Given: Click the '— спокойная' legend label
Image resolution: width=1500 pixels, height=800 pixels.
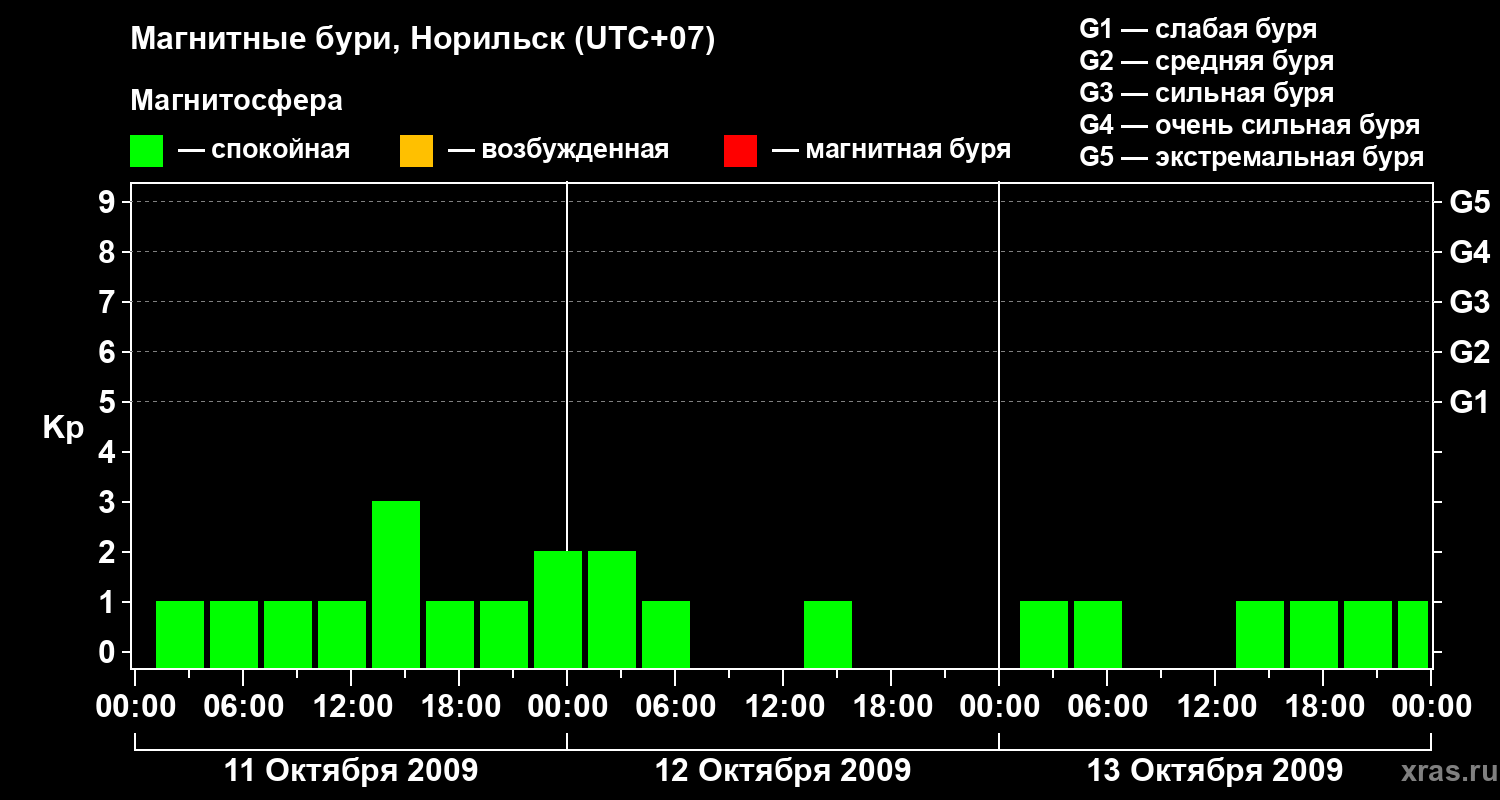Looking at the screenshot, I should click(264, 150).
